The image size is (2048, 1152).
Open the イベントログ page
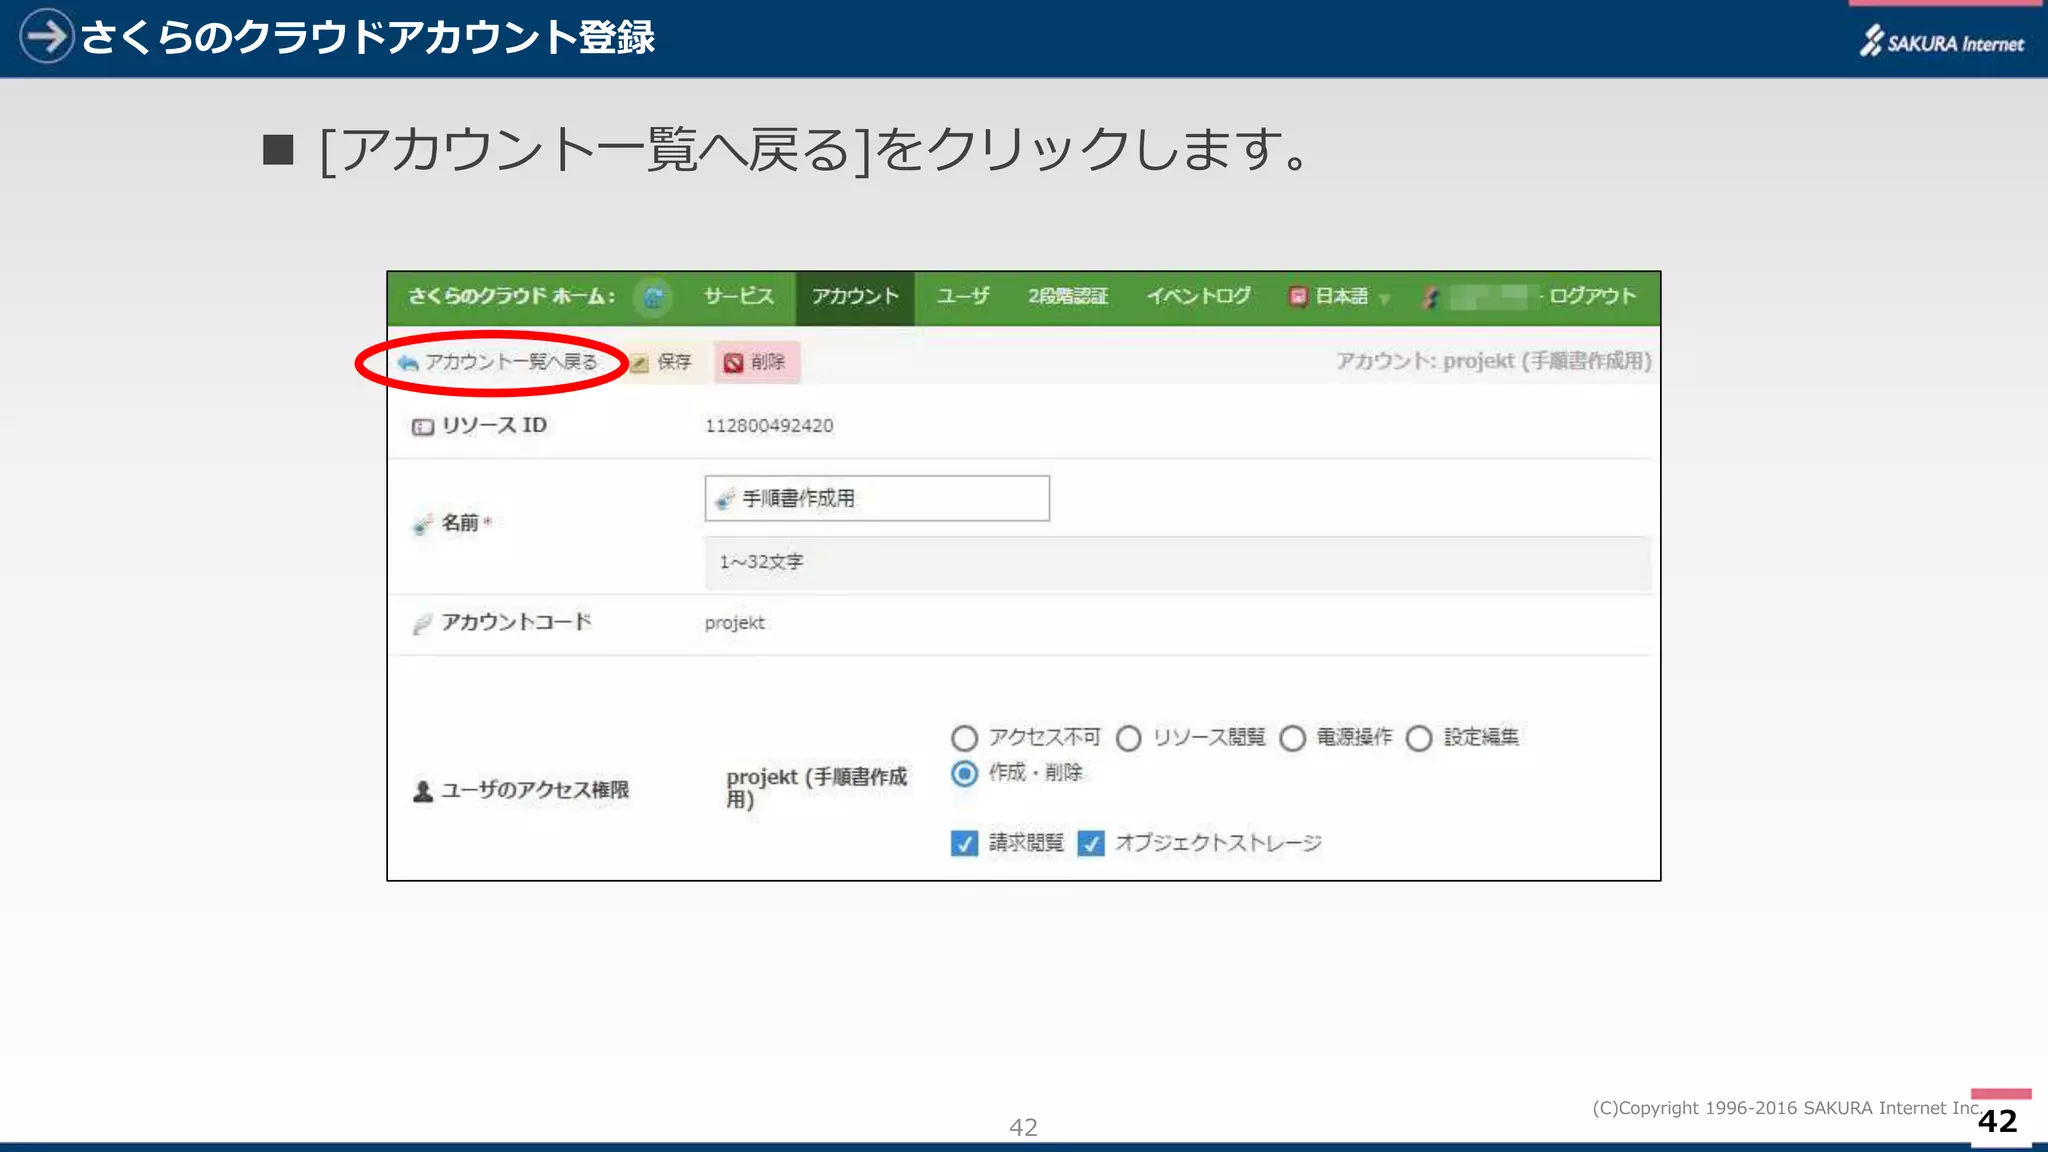click(1198, 297)
